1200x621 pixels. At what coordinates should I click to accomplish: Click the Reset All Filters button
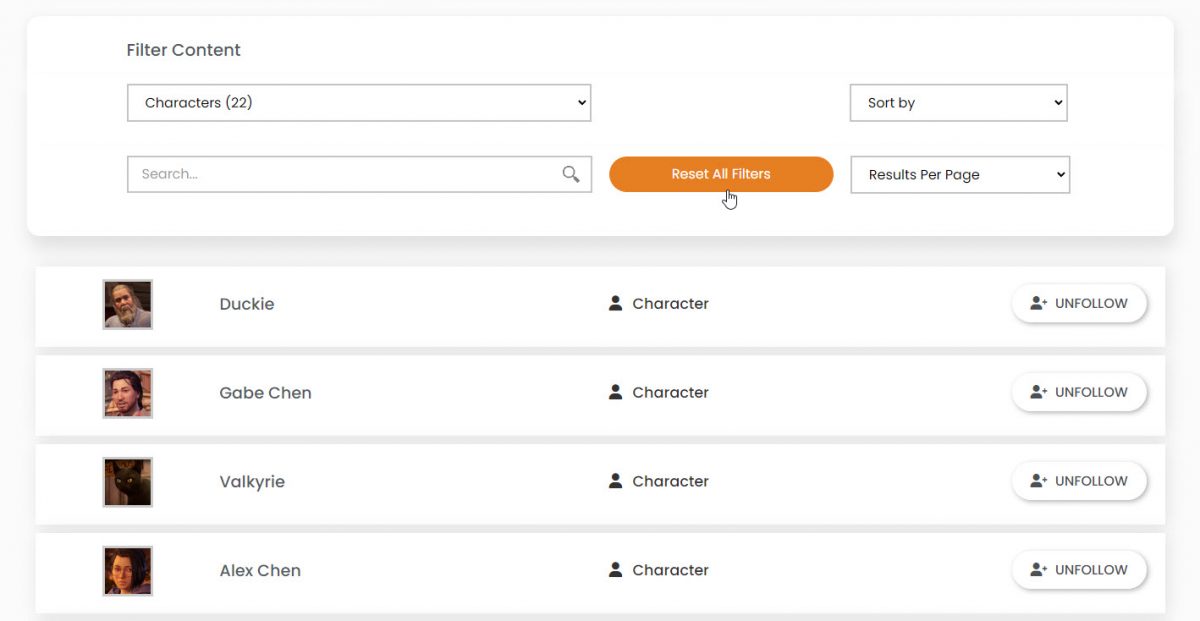pos(721,174)
